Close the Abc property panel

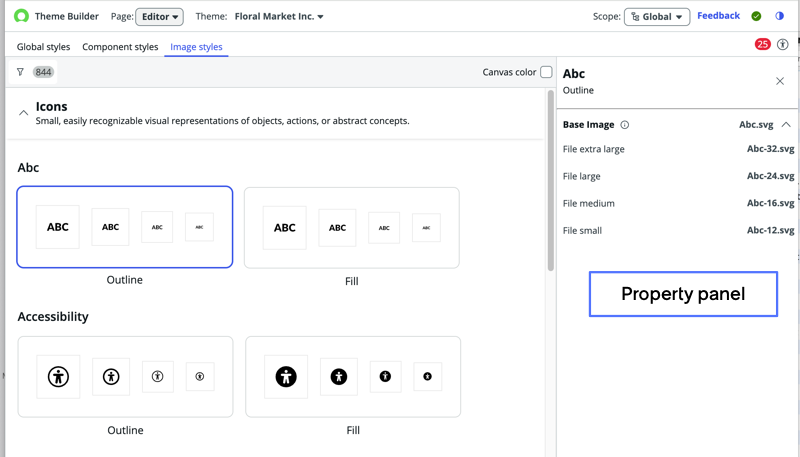780,81
